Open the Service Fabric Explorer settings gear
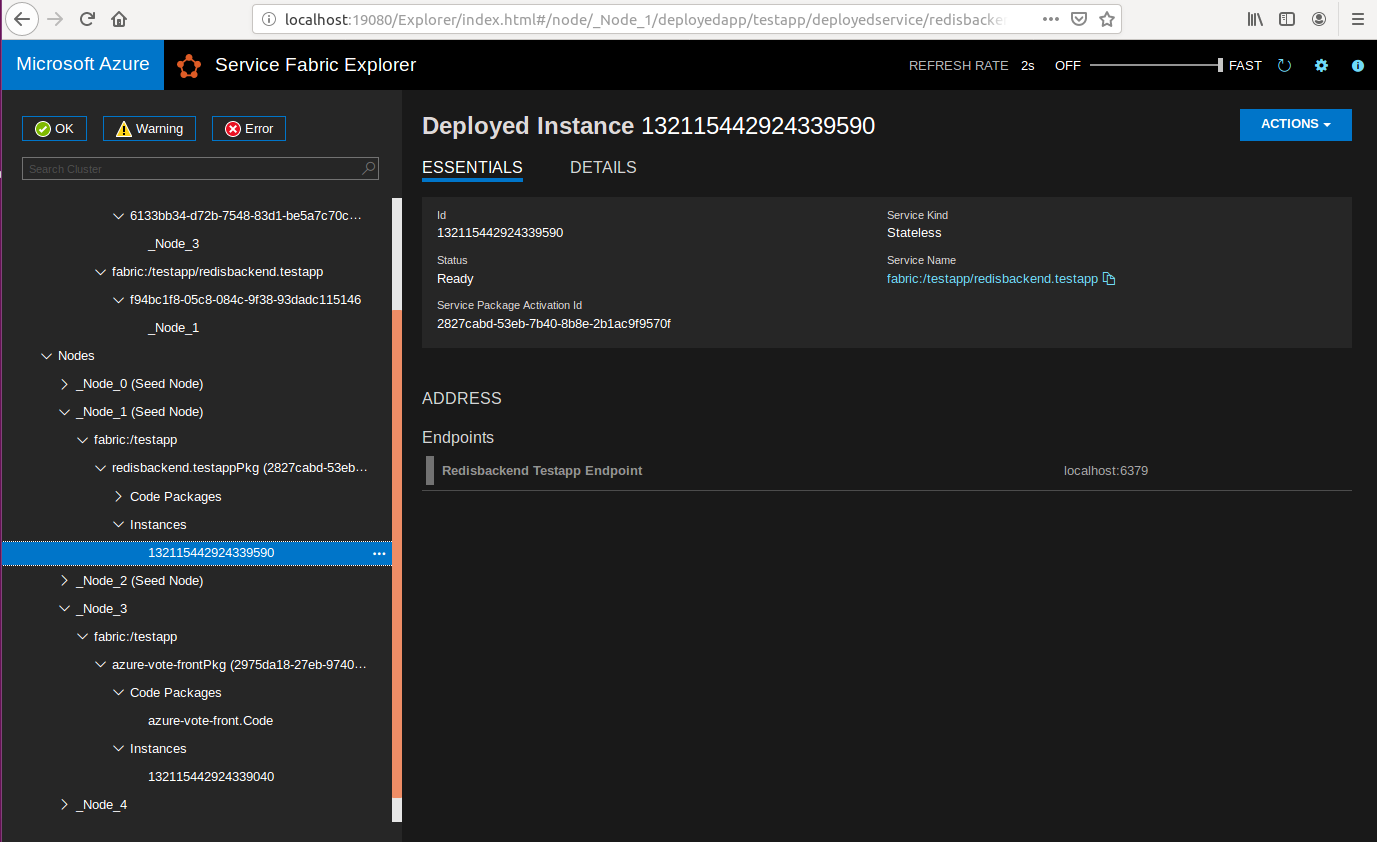Image resolution: width=1377 pixels, height=842 pixels. [1321, 65]
